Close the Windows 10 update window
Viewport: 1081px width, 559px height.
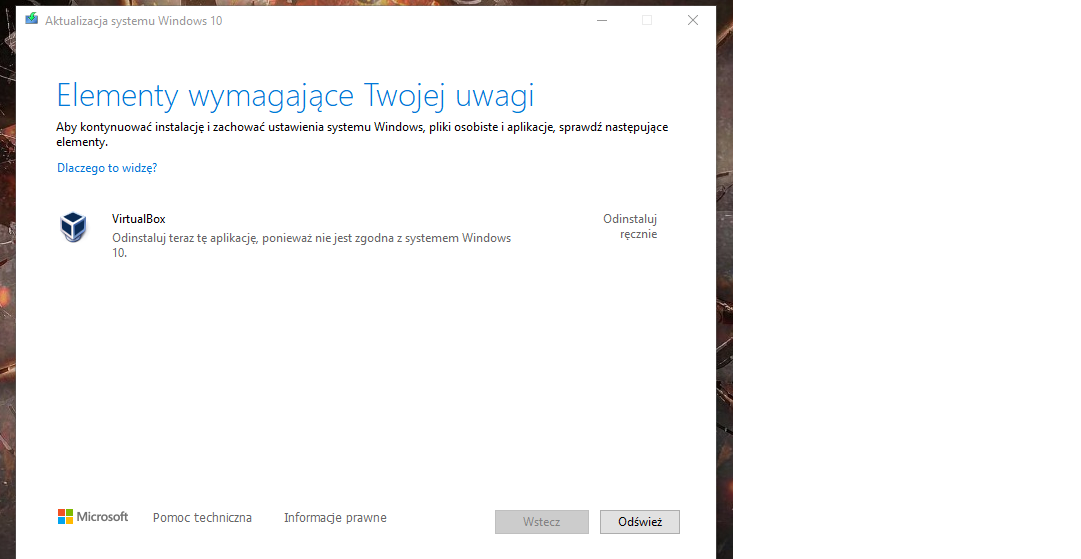point(693,21)
